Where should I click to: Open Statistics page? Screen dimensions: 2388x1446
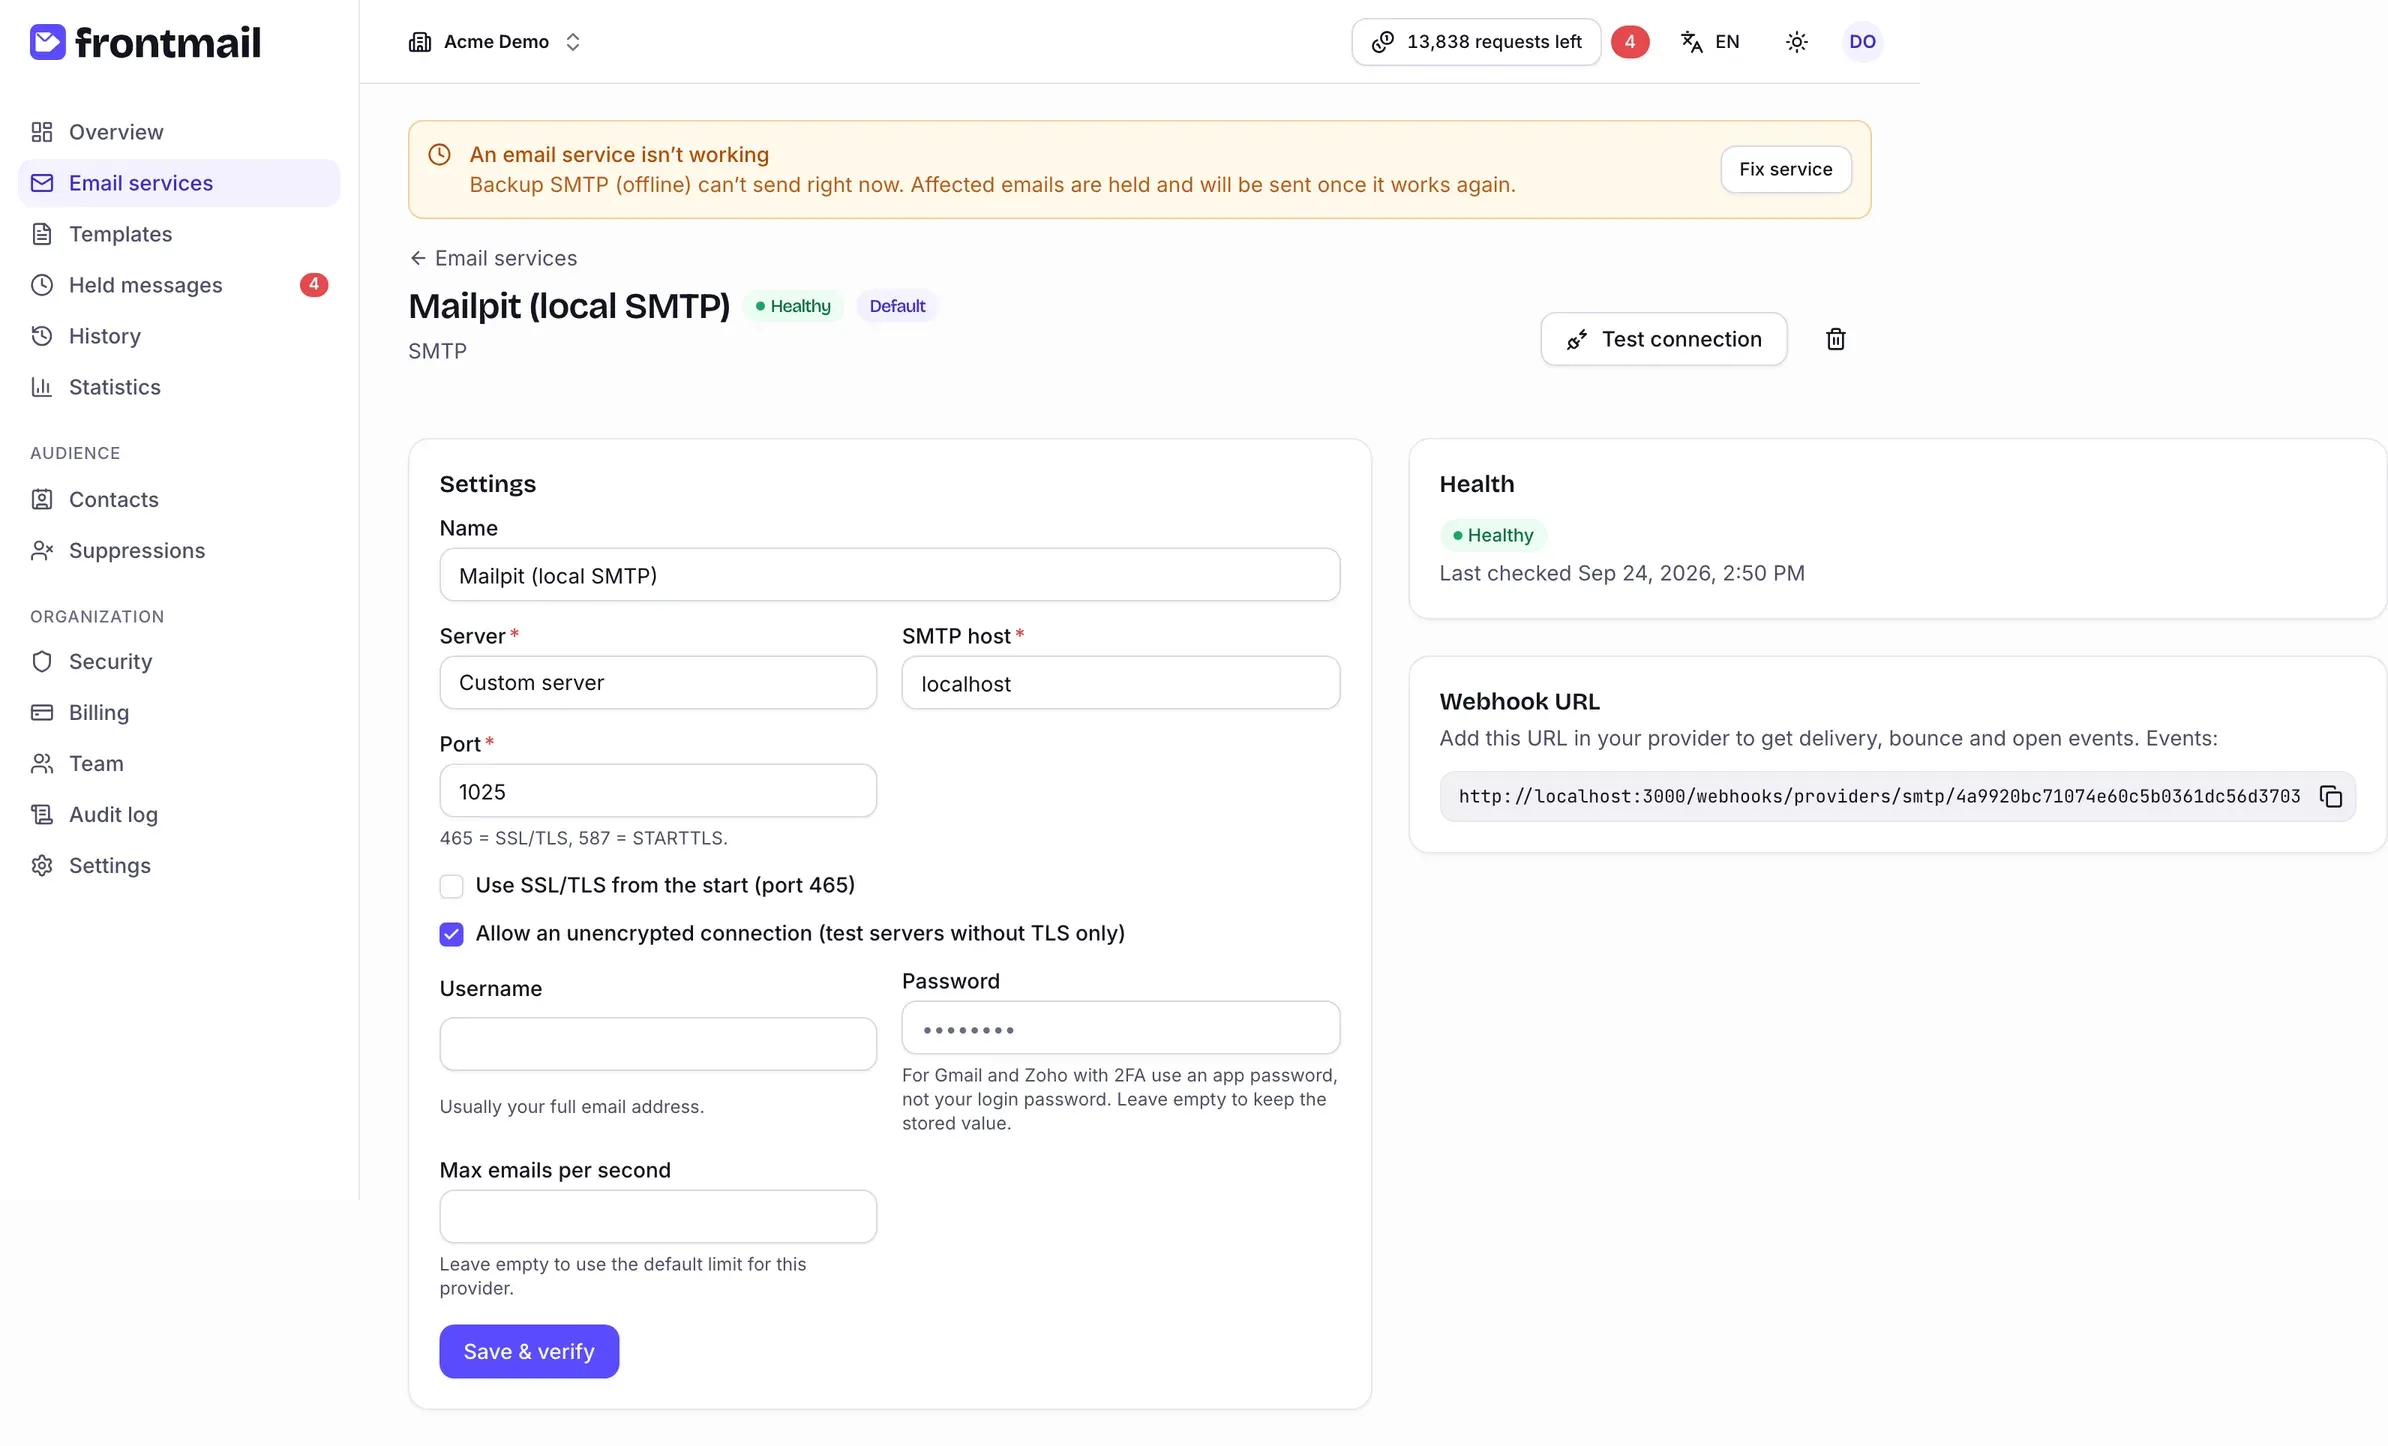click(179, 387)
